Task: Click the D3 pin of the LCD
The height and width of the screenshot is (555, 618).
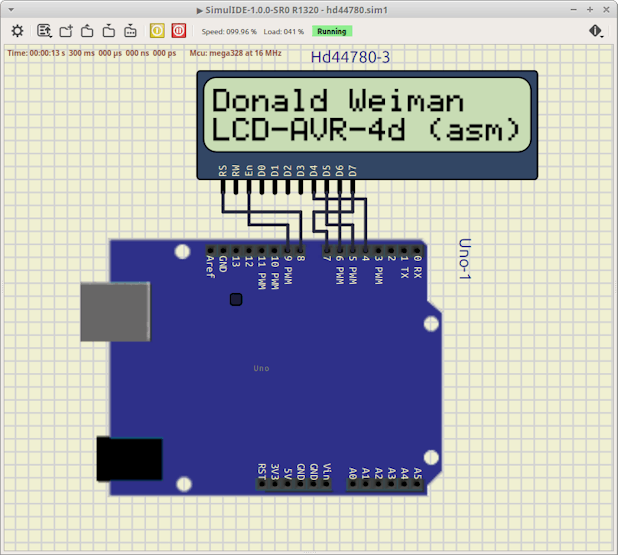Action: point(301,187)
